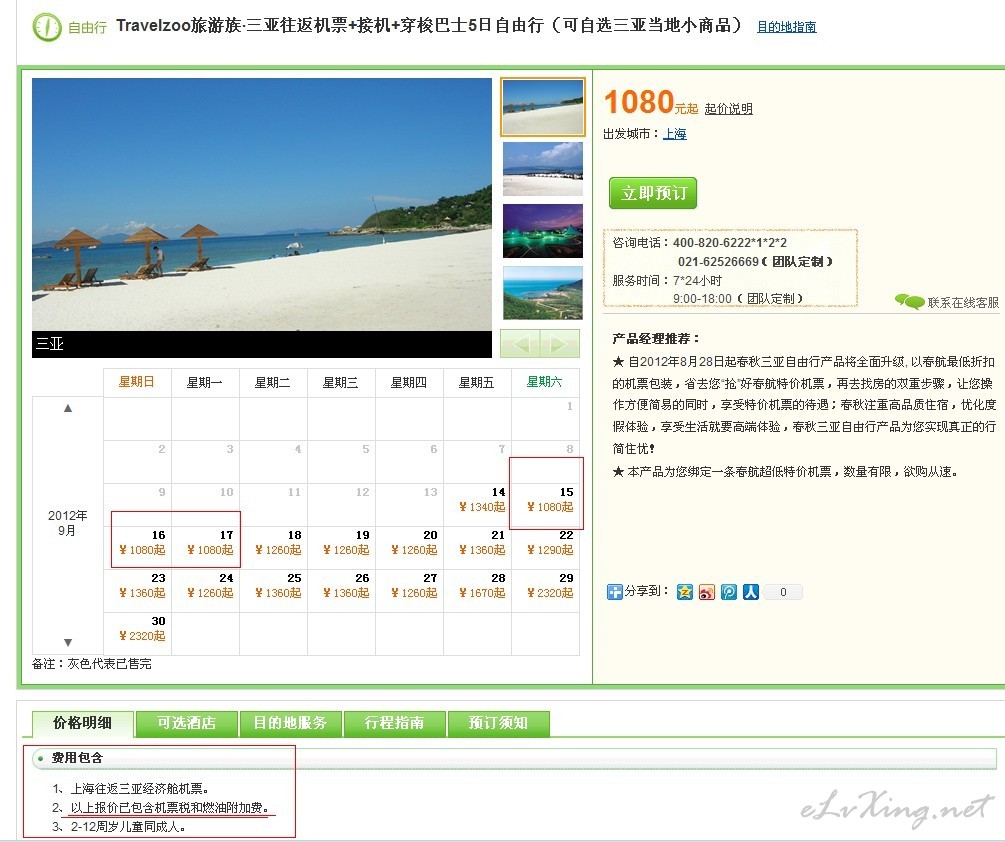The image size is (1005, 842).
Task: Open 联系在线客服 chat
Action: point(947,302)
